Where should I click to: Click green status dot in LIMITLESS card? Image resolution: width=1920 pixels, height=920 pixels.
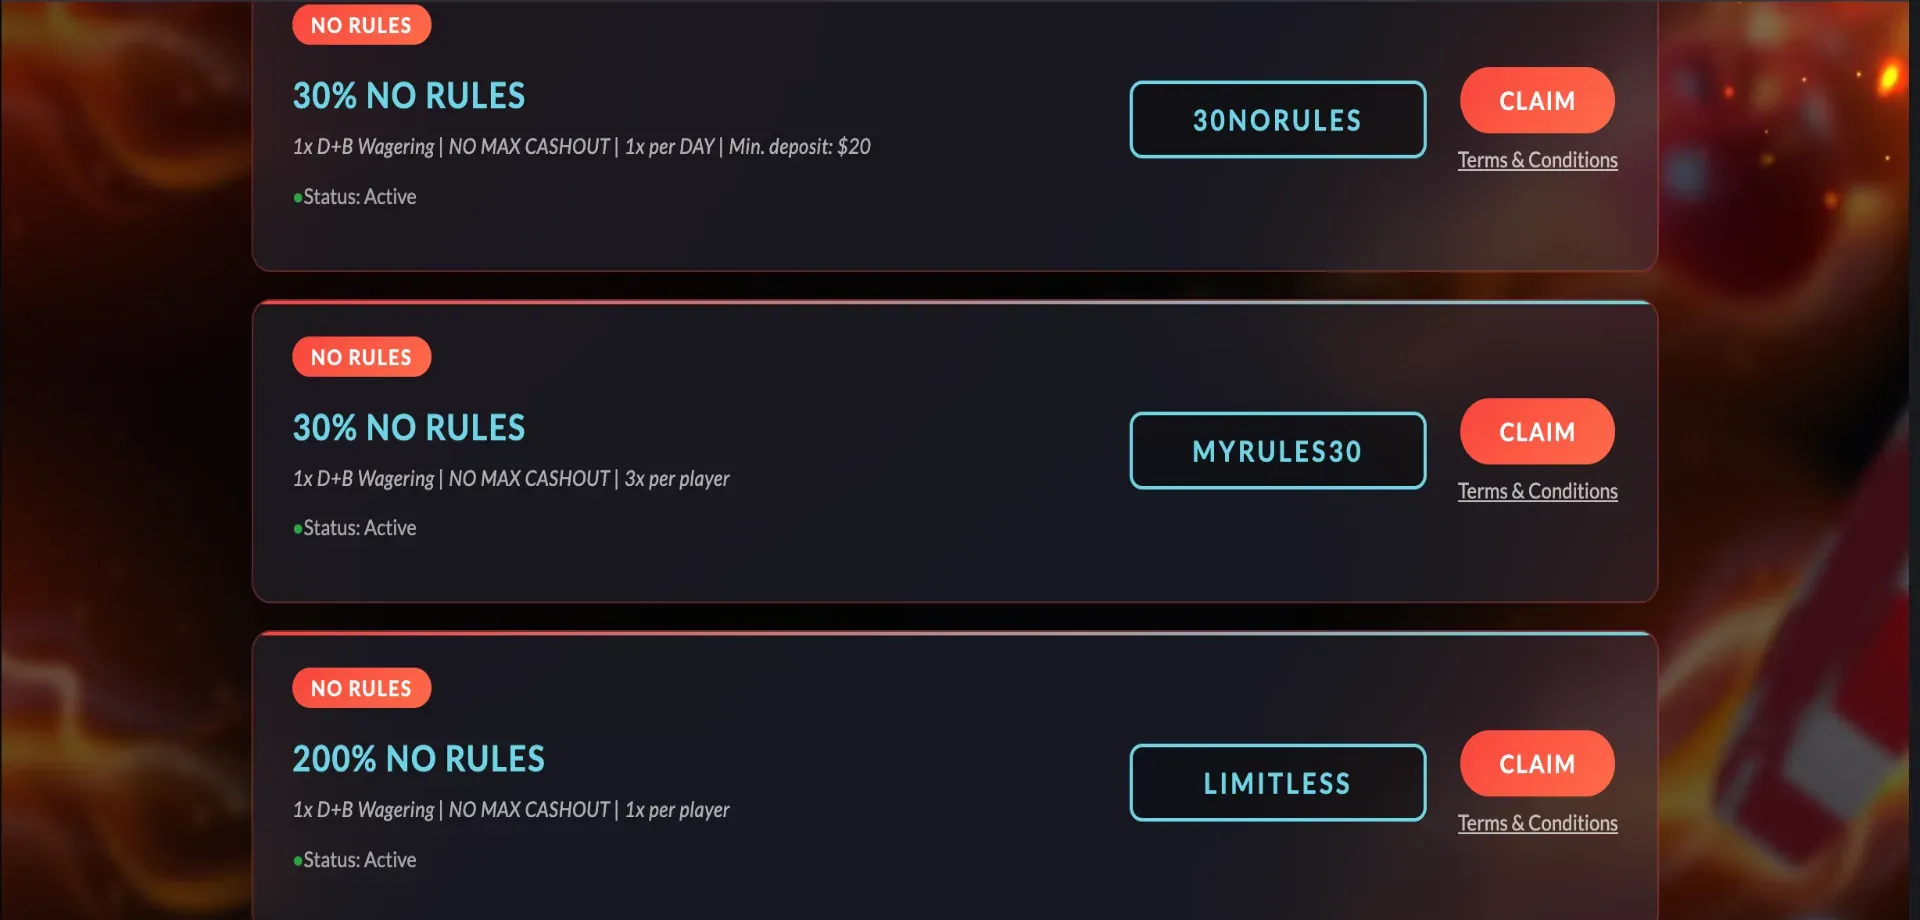click(298, 861)
